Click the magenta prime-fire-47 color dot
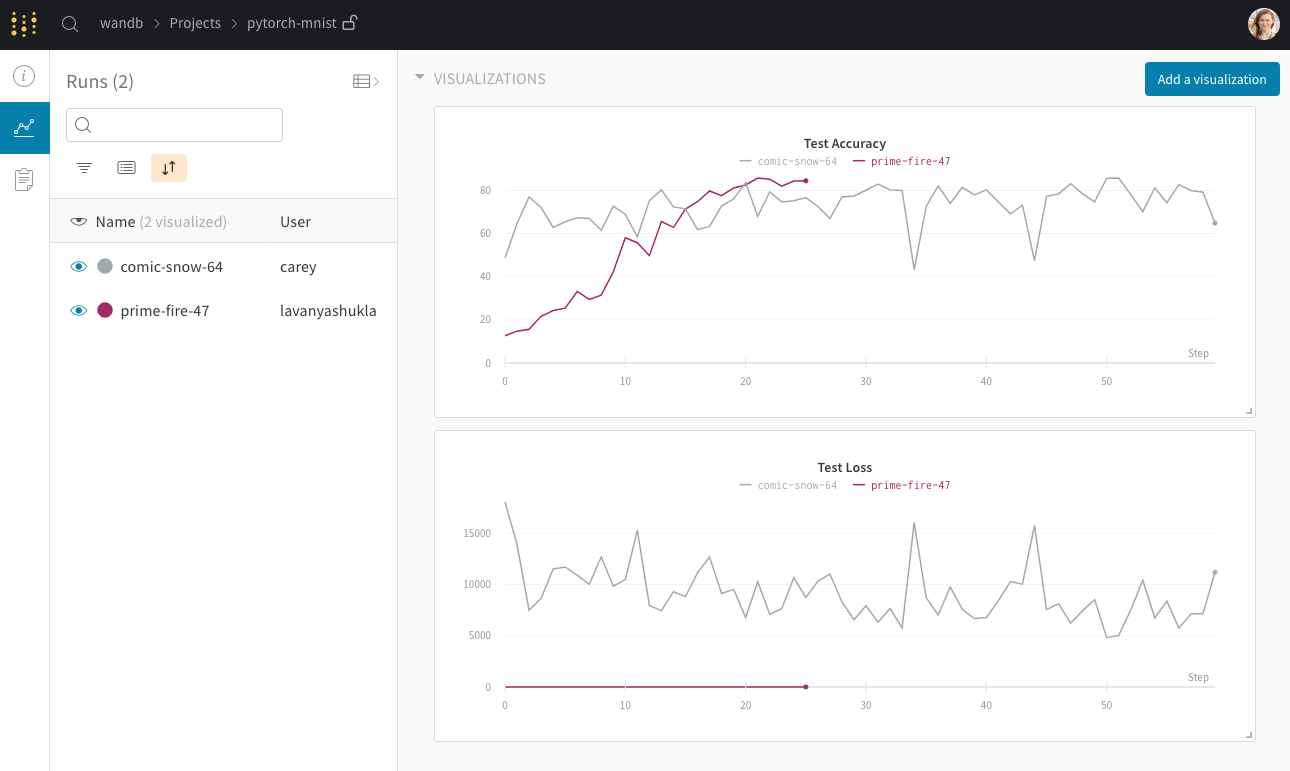 tap(105, 311)
